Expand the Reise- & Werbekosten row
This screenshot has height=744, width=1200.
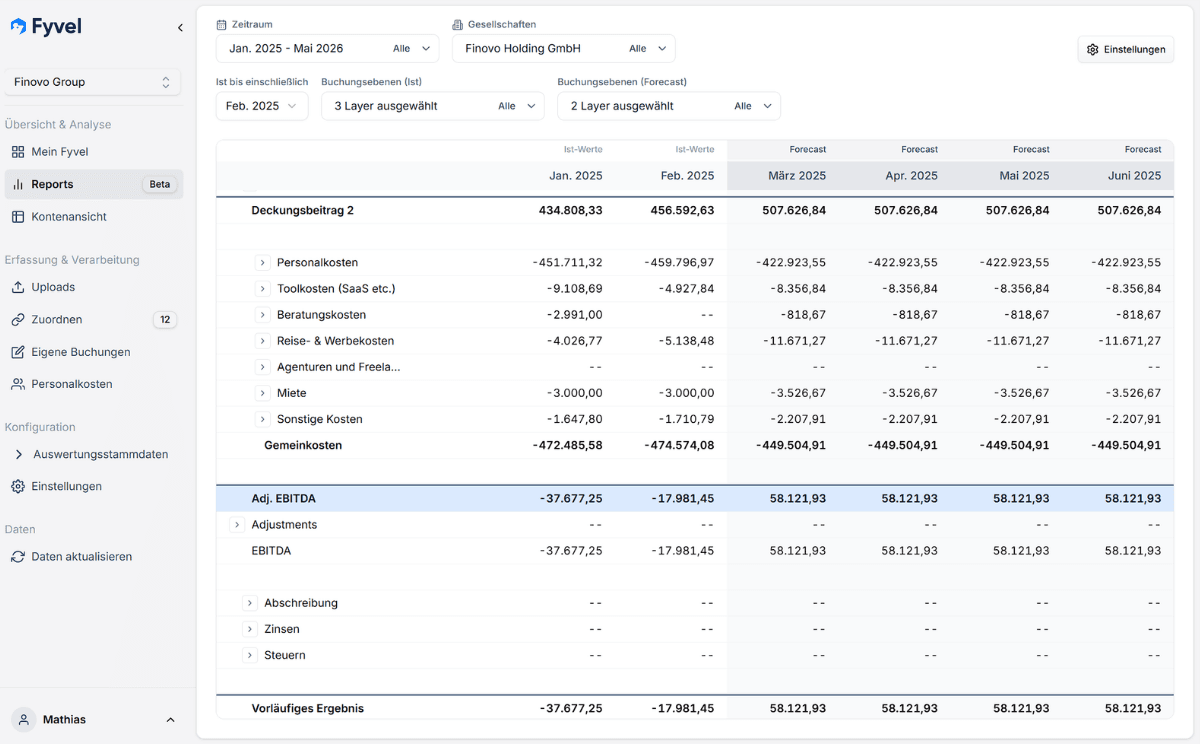click(x=263, y=341)
